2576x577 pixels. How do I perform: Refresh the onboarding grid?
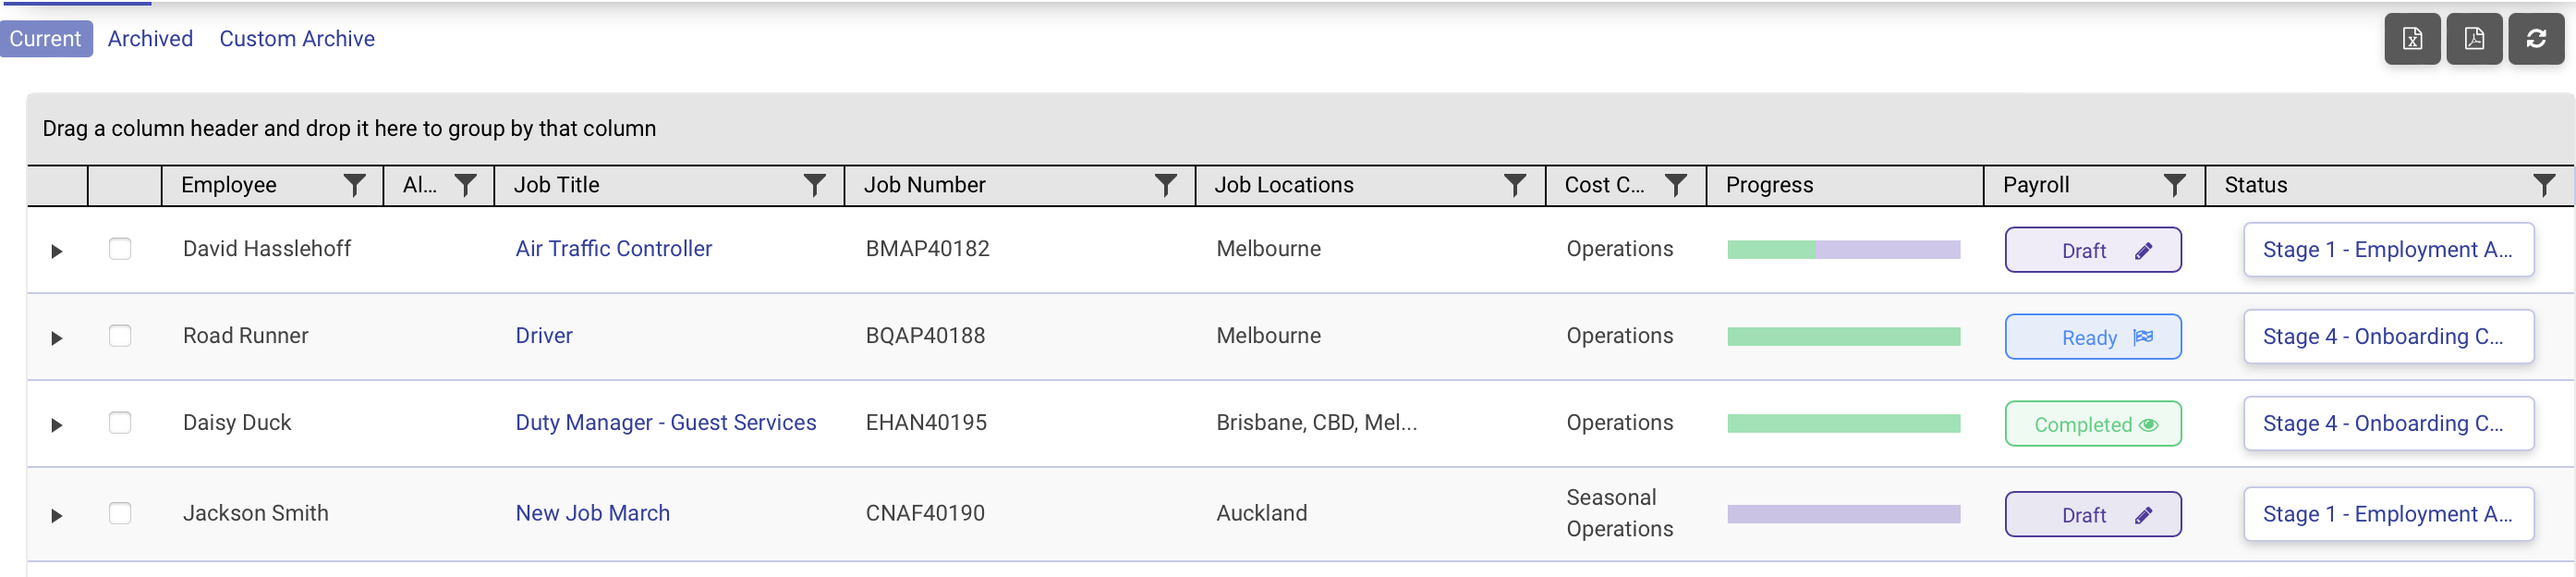(2536, 39)
